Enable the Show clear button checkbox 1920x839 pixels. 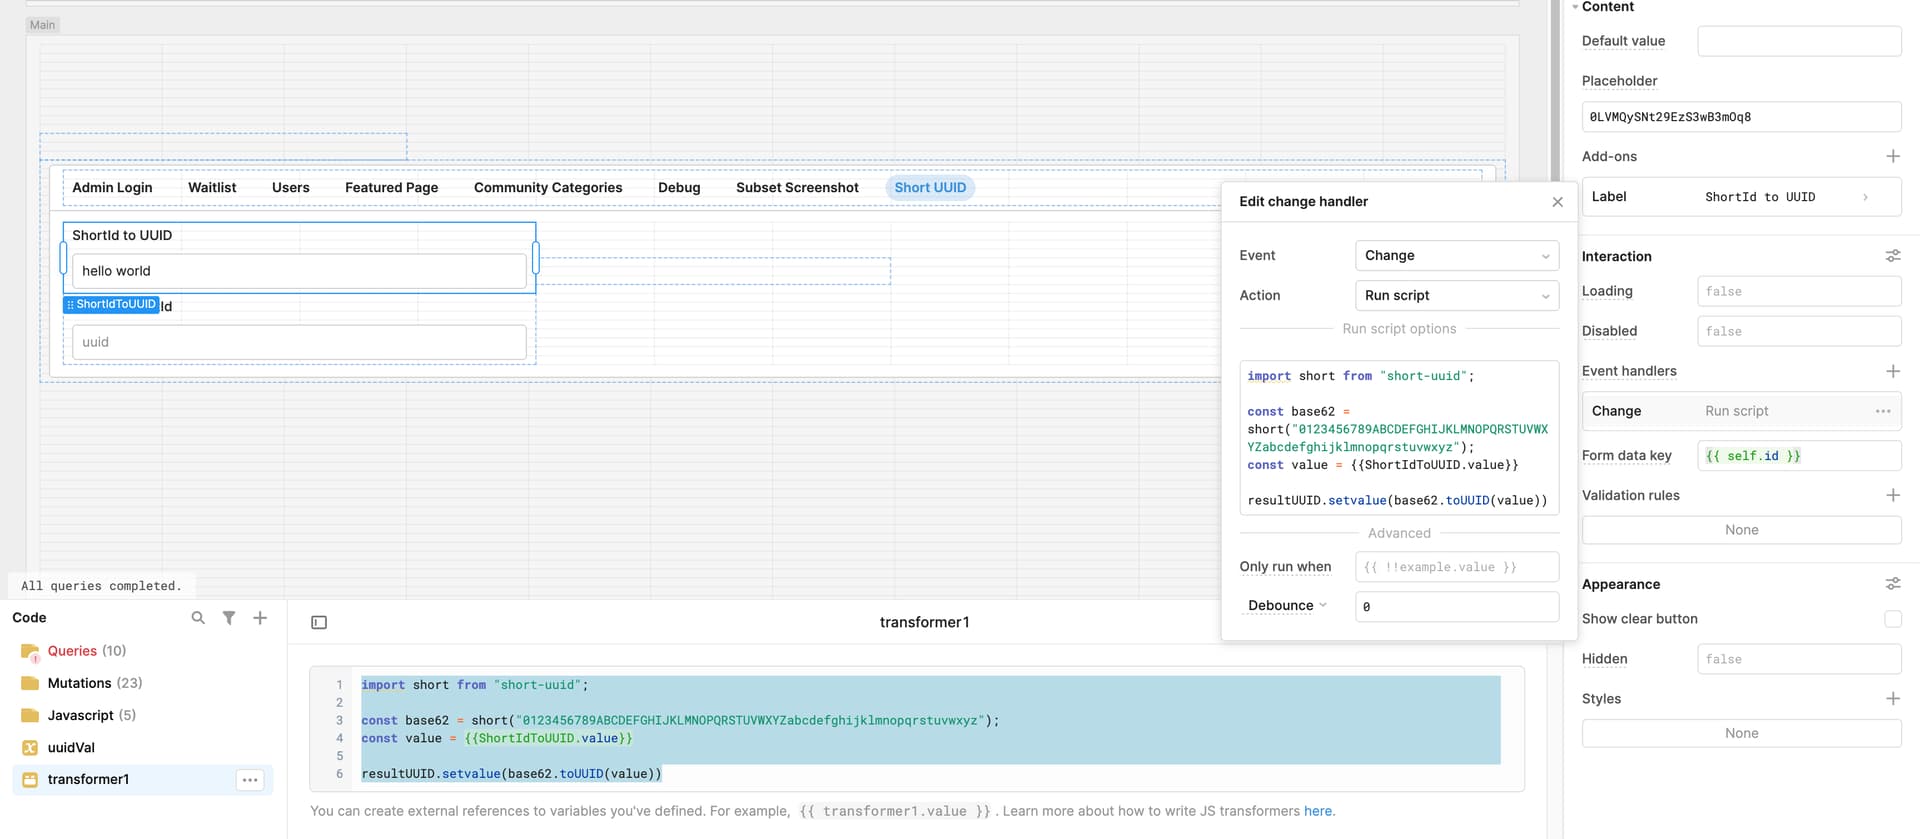[1892, 619]
